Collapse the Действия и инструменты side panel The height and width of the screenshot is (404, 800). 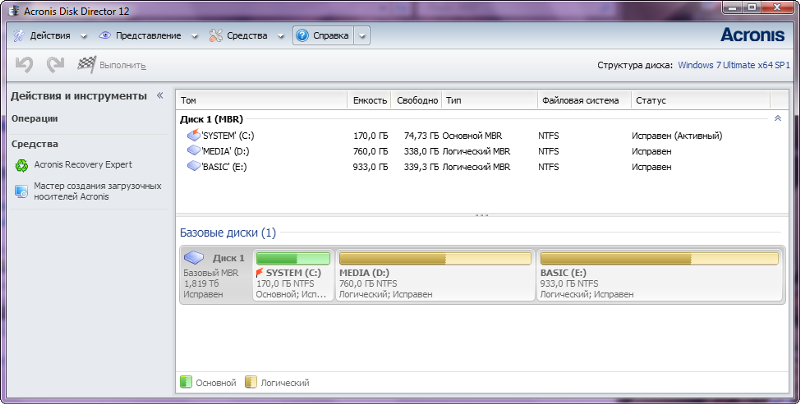160,95
